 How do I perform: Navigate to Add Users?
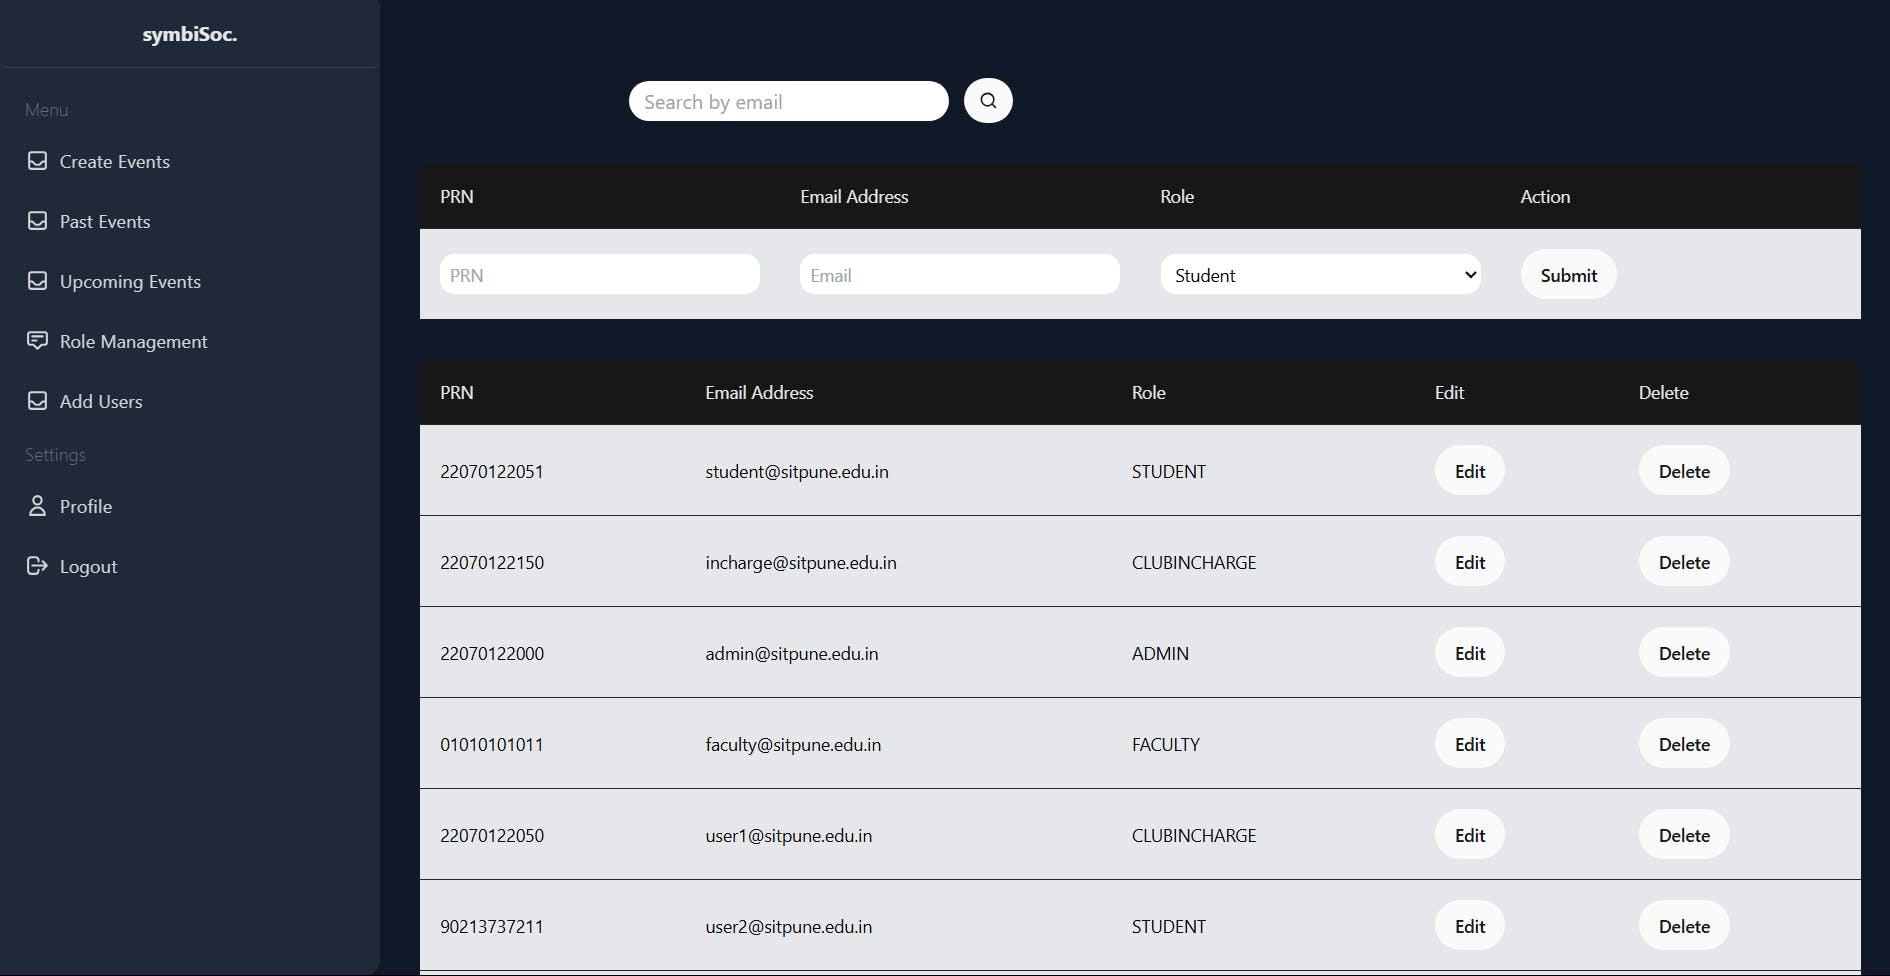pyautogui.click(x=101, y=402)
